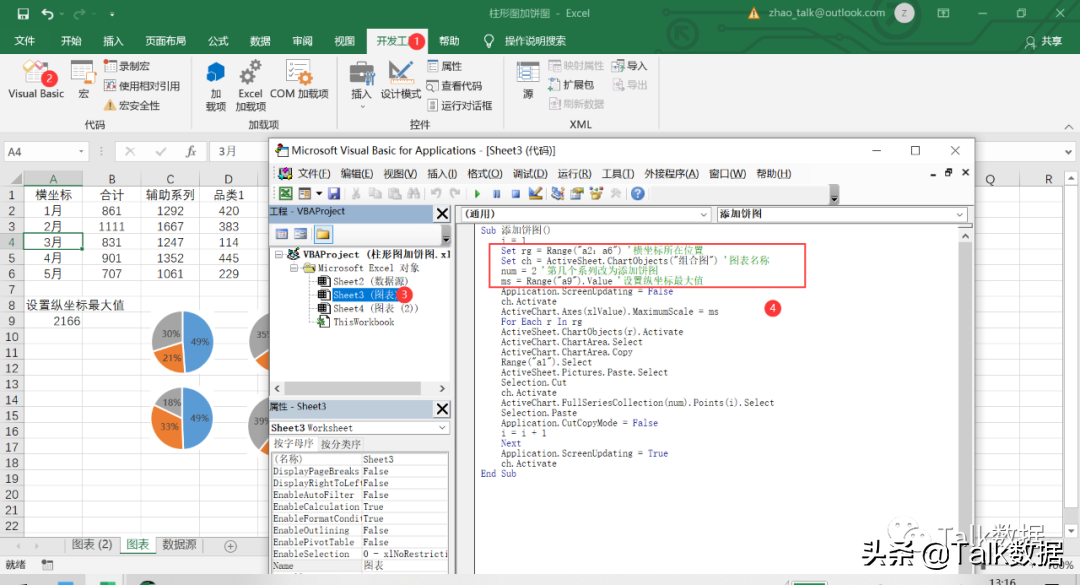The image size is (1080, 585).
Task: Start 录制宏 macro recording
Action: 127,66
